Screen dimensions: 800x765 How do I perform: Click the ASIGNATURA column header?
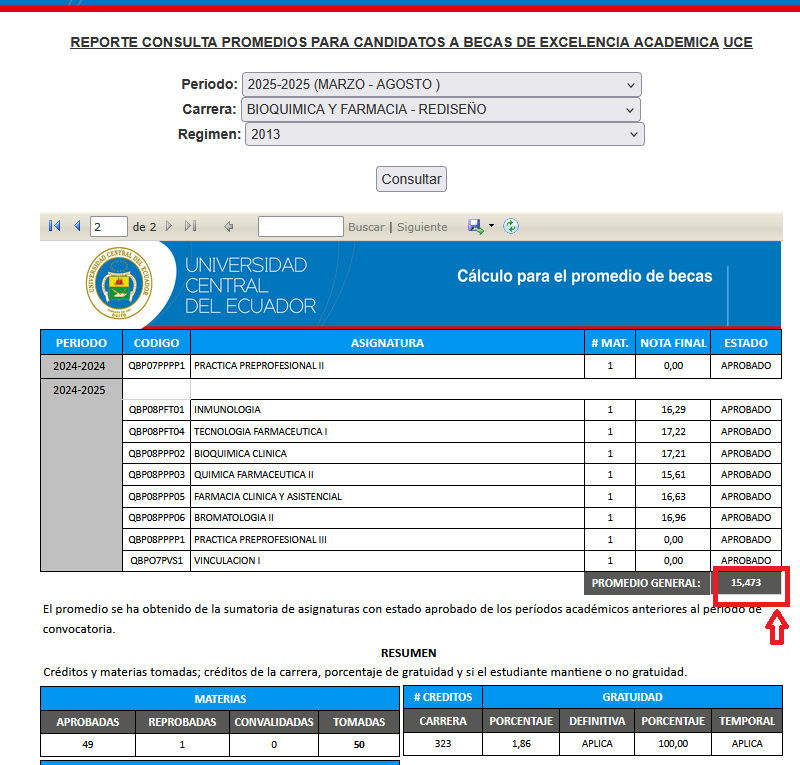[387, 343]
